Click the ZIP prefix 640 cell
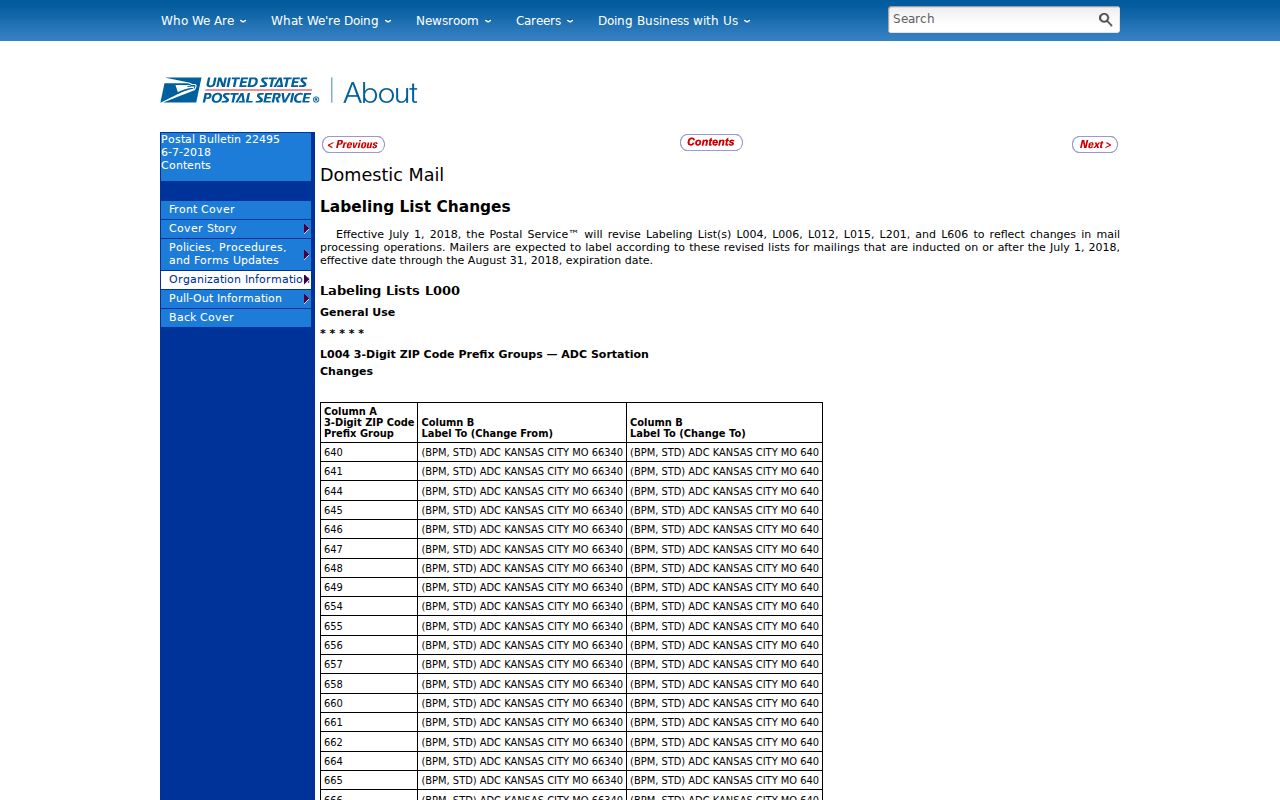This screenshot has height=800, width=1280. point(369,453)
